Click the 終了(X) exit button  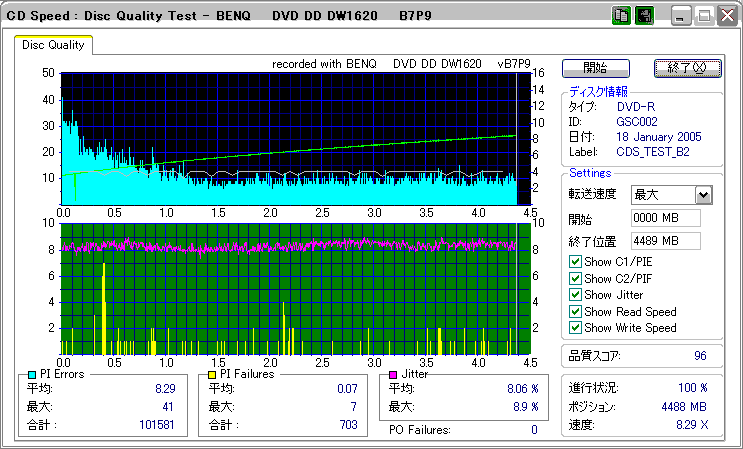click(x=688, y=68)
